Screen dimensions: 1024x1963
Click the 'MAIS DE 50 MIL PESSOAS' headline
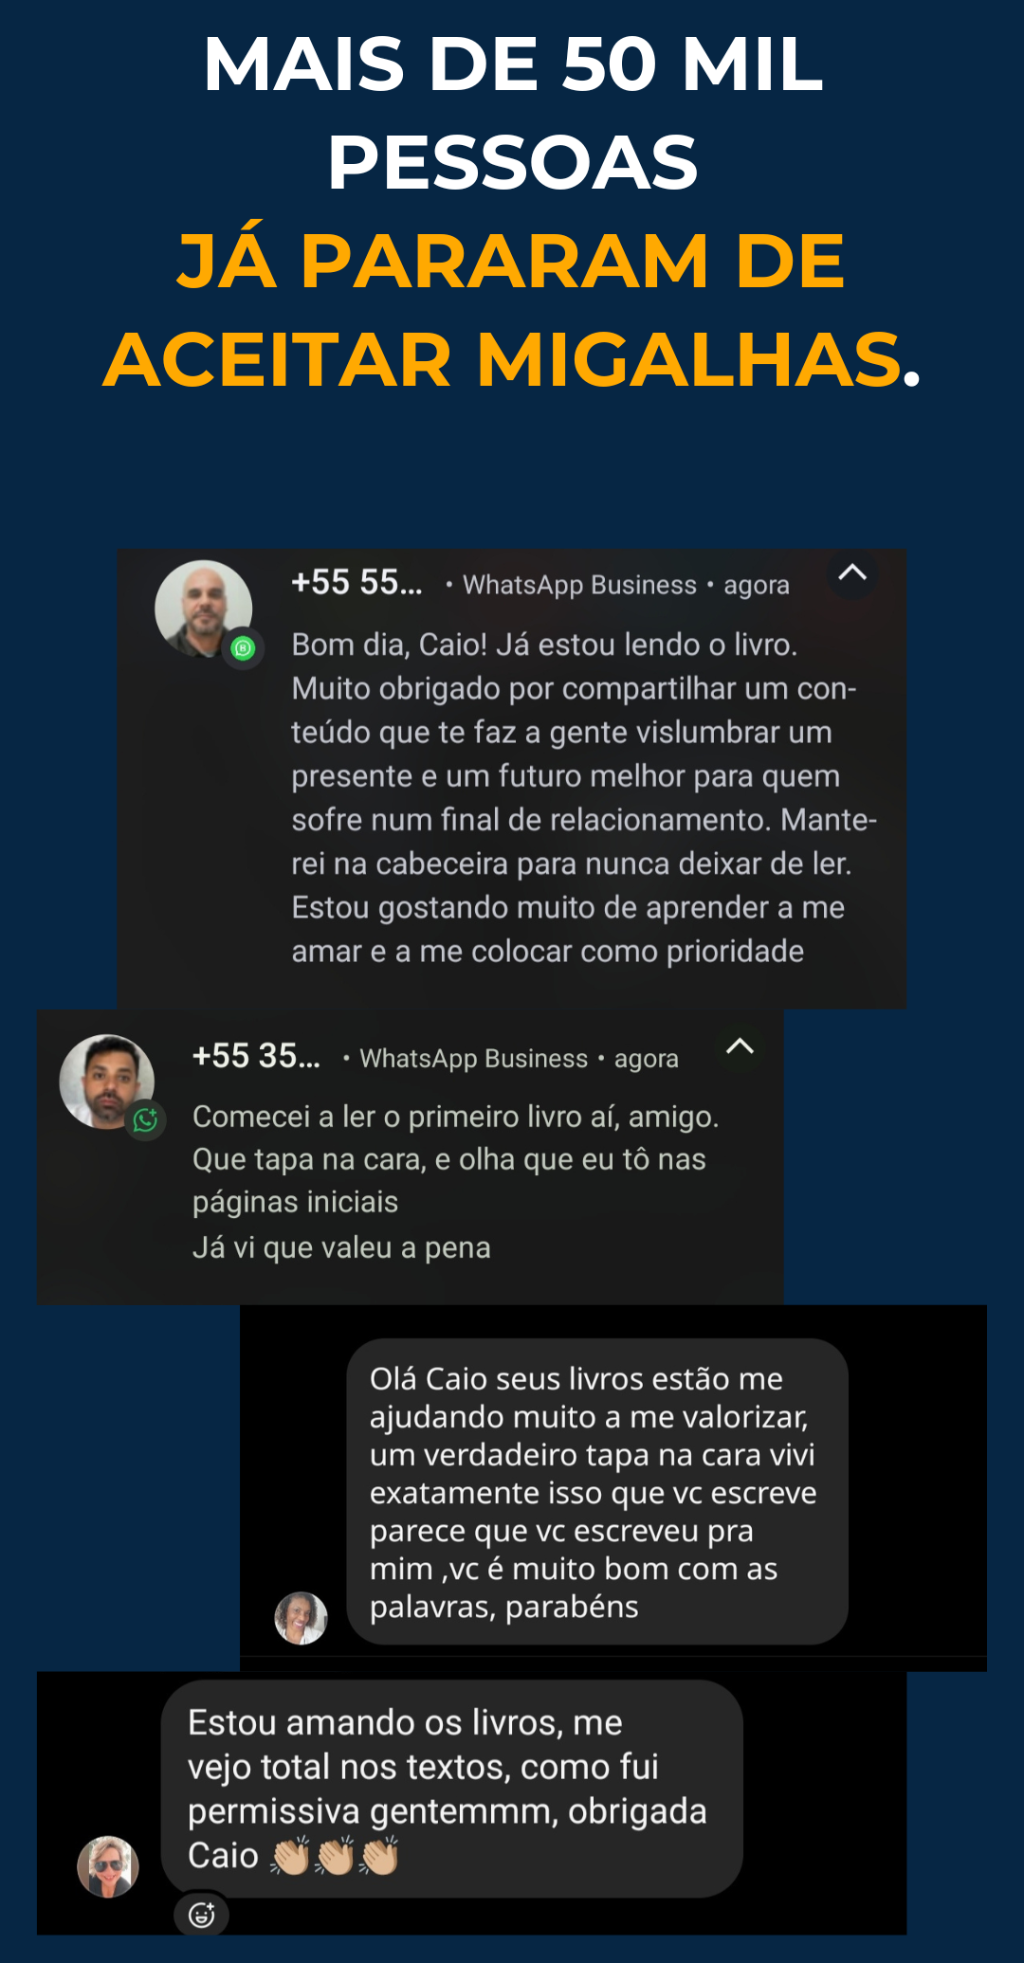[x=513, y=113]
